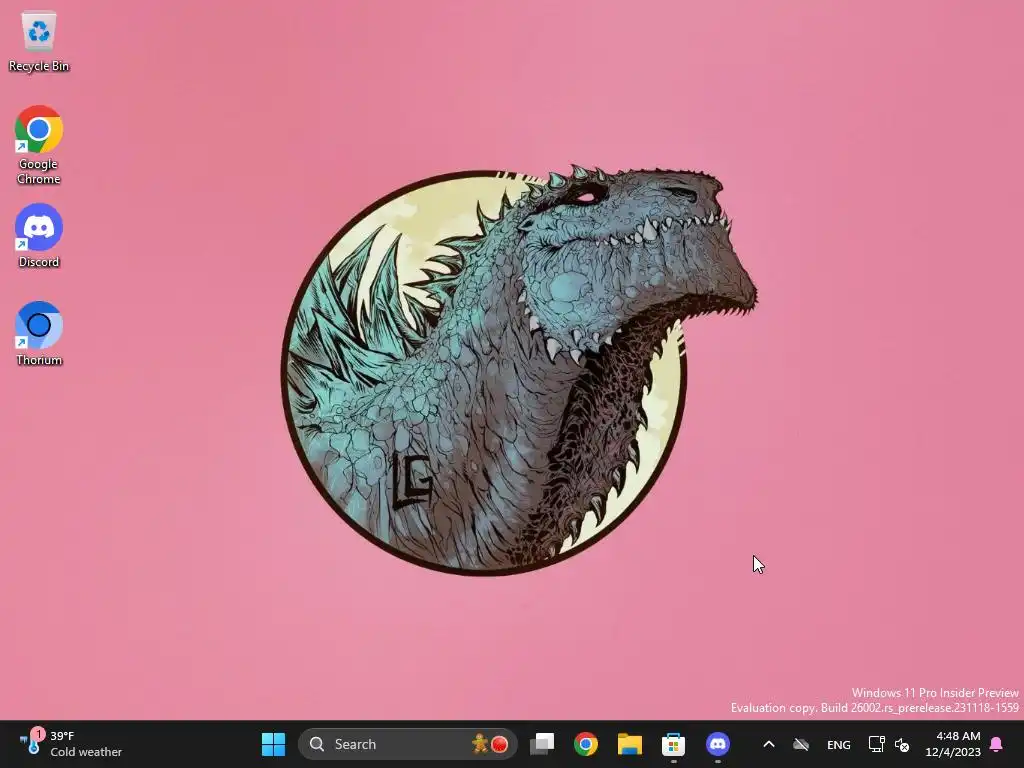The image size is (1024, 768).
Task: Select the Thorium desktop shortcut
Action: point(39,334)
